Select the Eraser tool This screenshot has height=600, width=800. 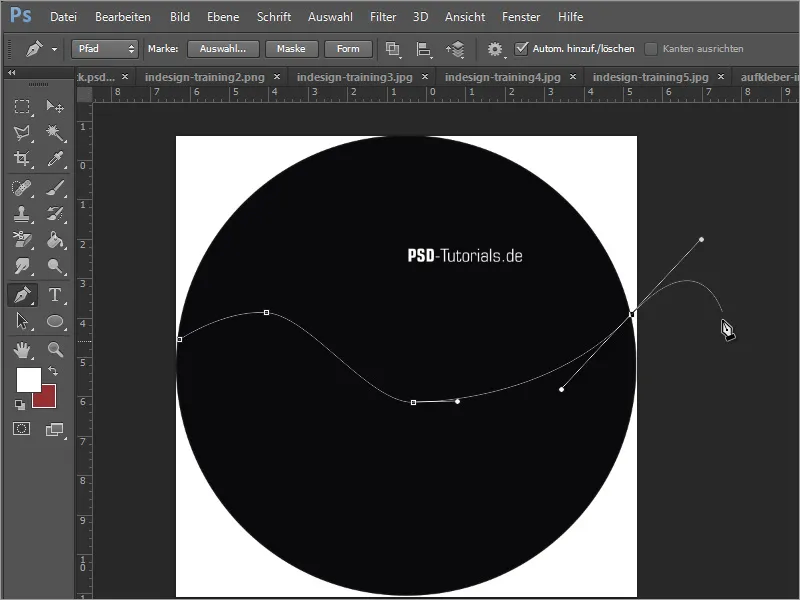[x=21, y=240]
